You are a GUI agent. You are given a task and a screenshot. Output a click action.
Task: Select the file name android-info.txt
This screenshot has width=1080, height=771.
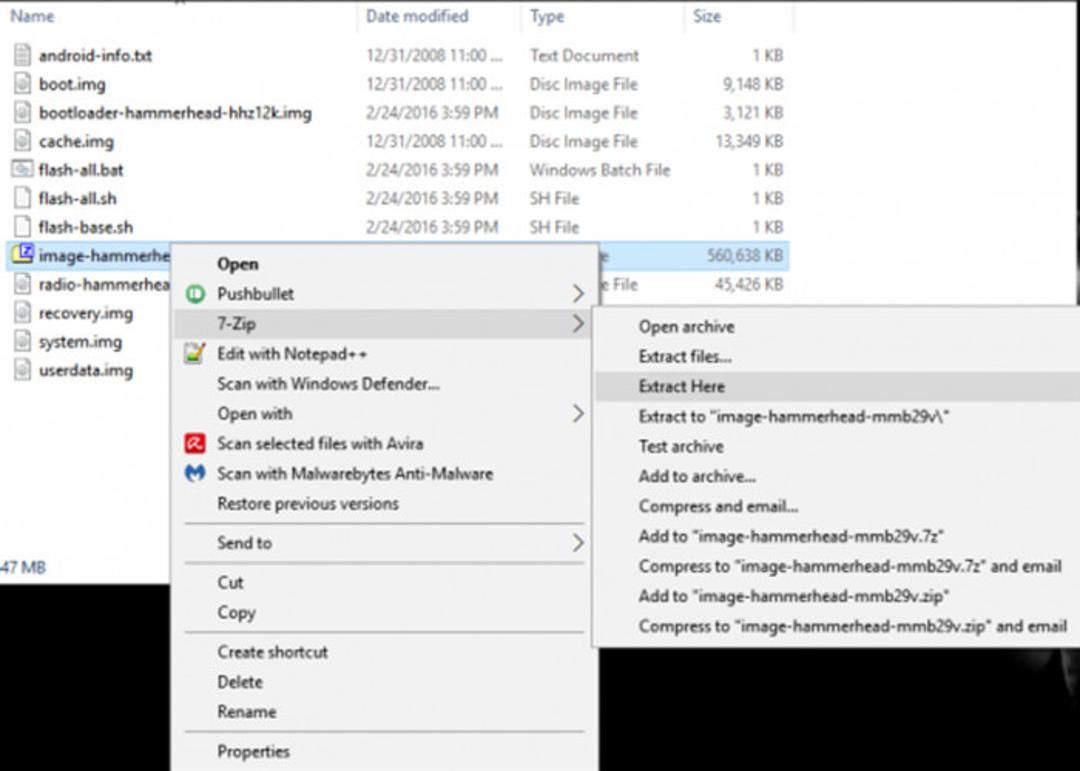[95, 56]
